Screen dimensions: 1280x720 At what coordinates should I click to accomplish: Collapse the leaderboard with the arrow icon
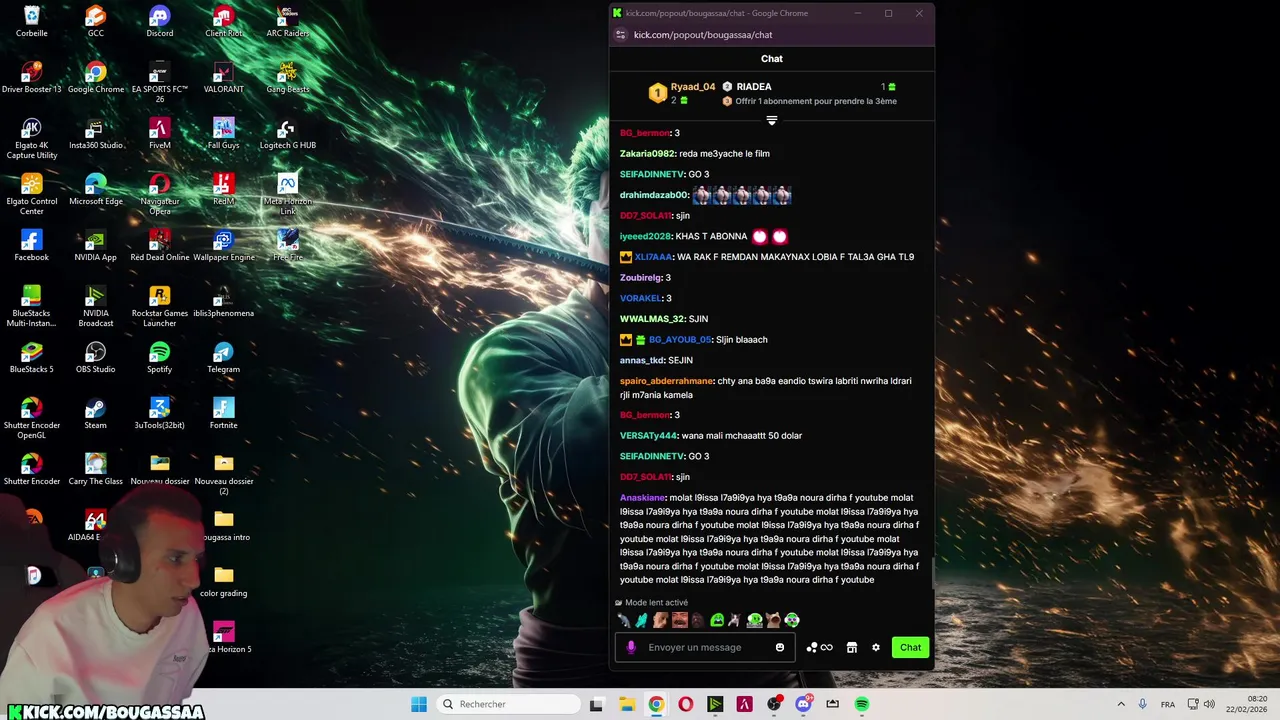pyautogui.click(x=771, y=121)
